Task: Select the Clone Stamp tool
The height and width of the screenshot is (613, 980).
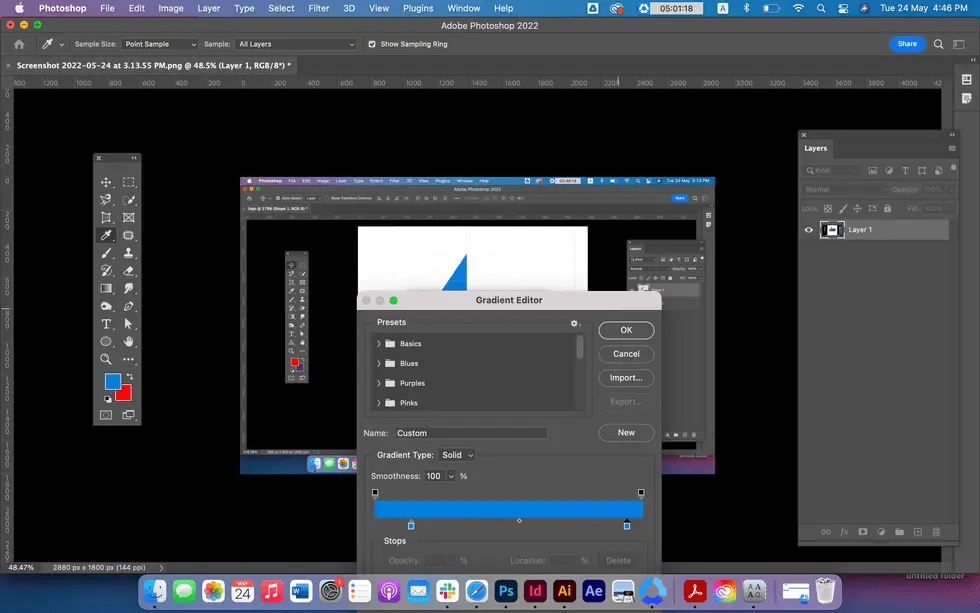Action: 129,254
